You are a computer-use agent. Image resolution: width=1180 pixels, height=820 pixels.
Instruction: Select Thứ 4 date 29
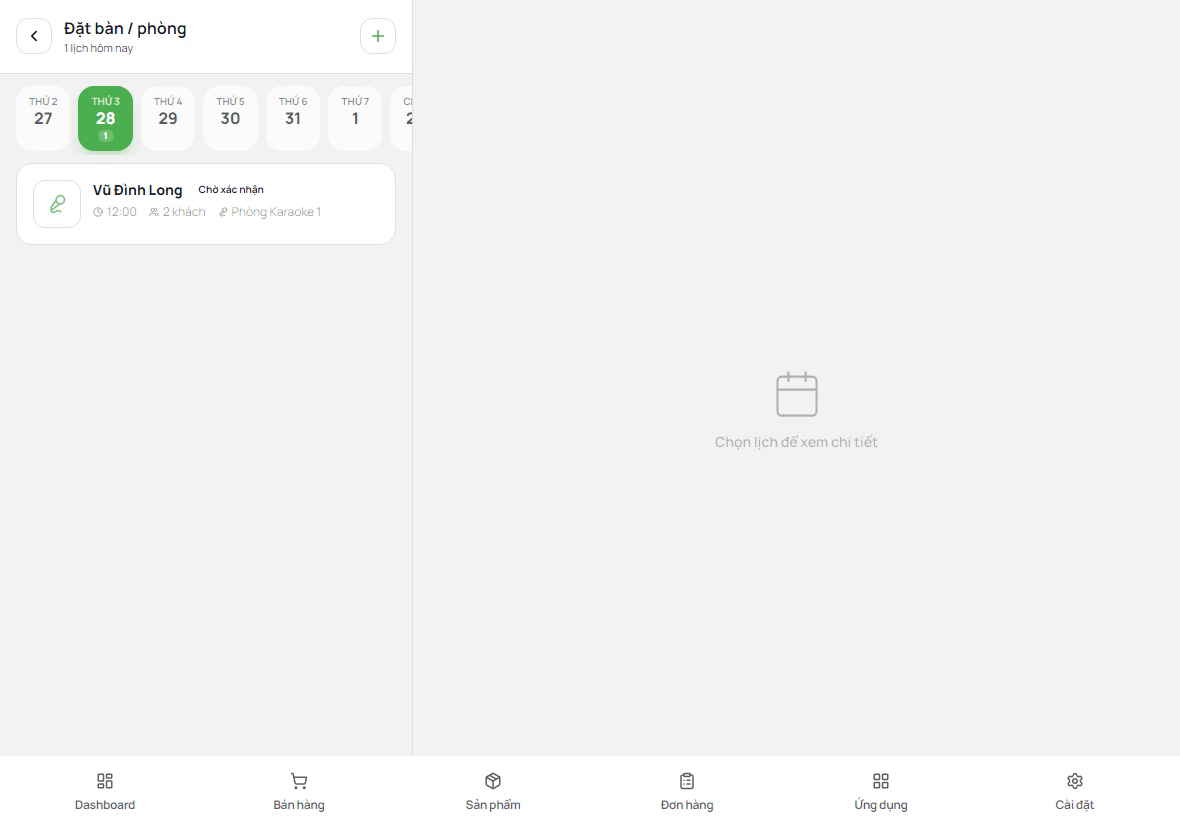(168, 119)
